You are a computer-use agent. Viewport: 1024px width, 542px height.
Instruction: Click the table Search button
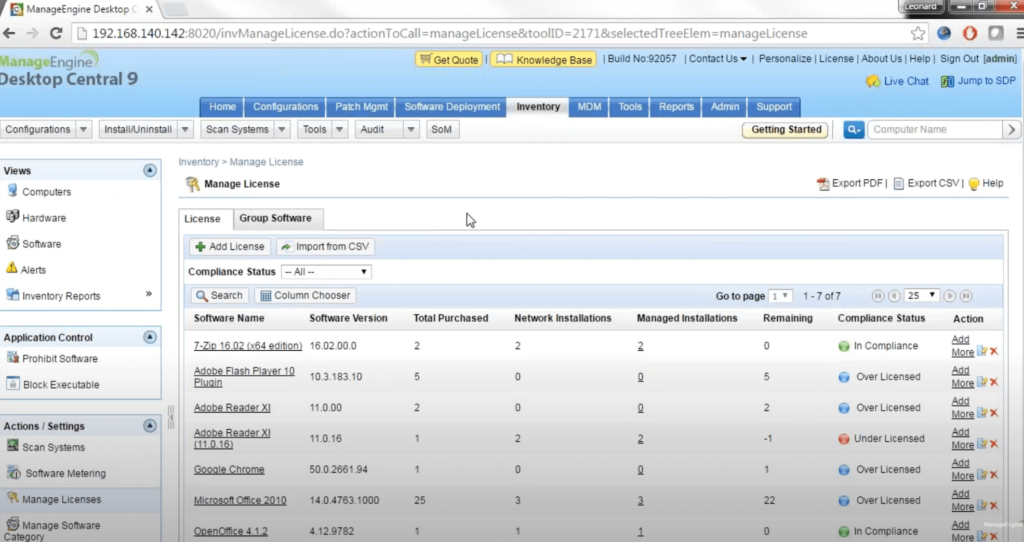219,296
